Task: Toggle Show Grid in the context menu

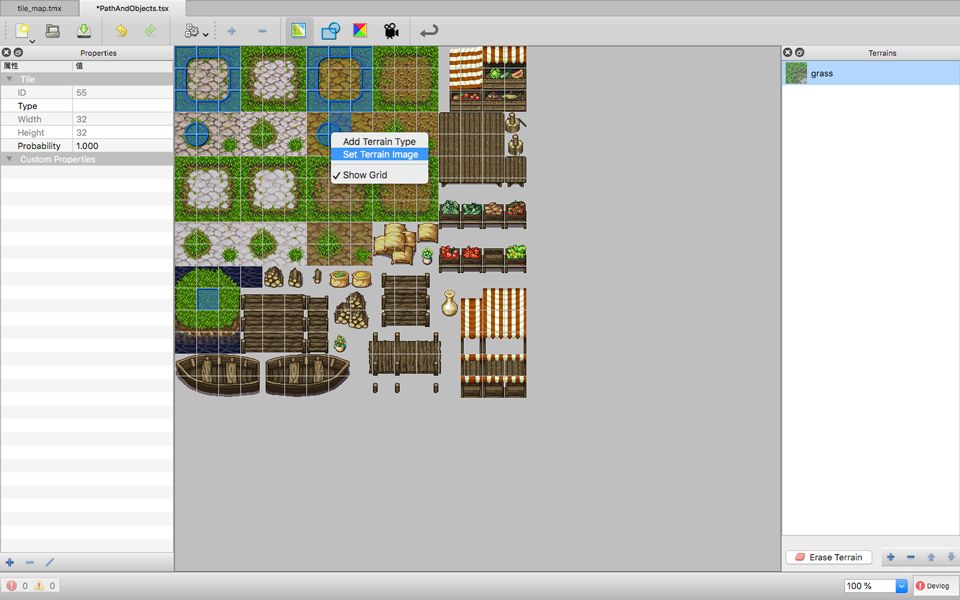Action: (379, 175)
